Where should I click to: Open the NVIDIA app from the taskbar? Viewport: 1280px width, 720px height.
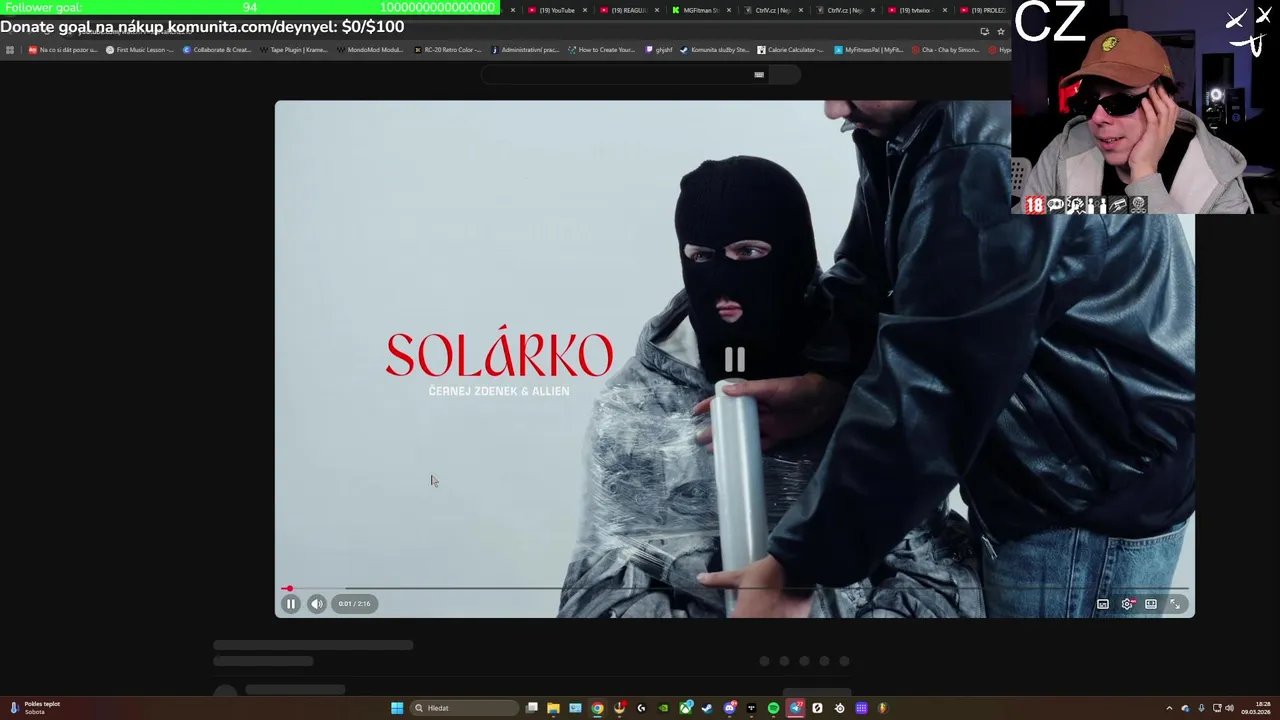coord(663,708)
